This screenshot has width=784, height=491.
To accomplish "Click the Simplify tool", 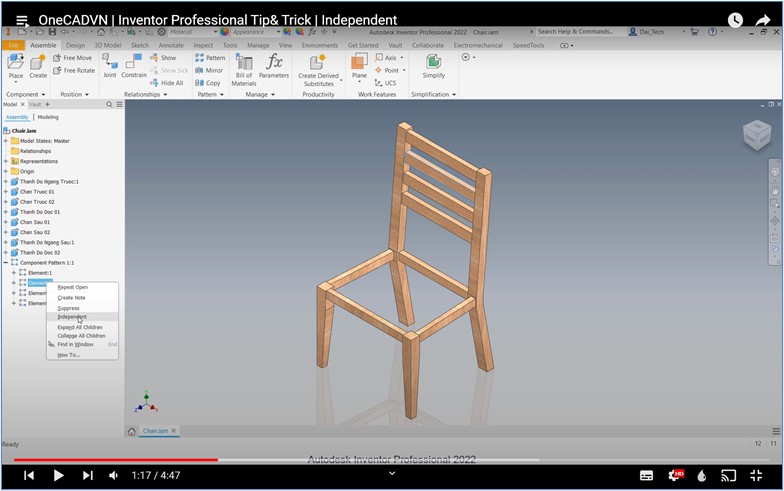I will 434,66.
